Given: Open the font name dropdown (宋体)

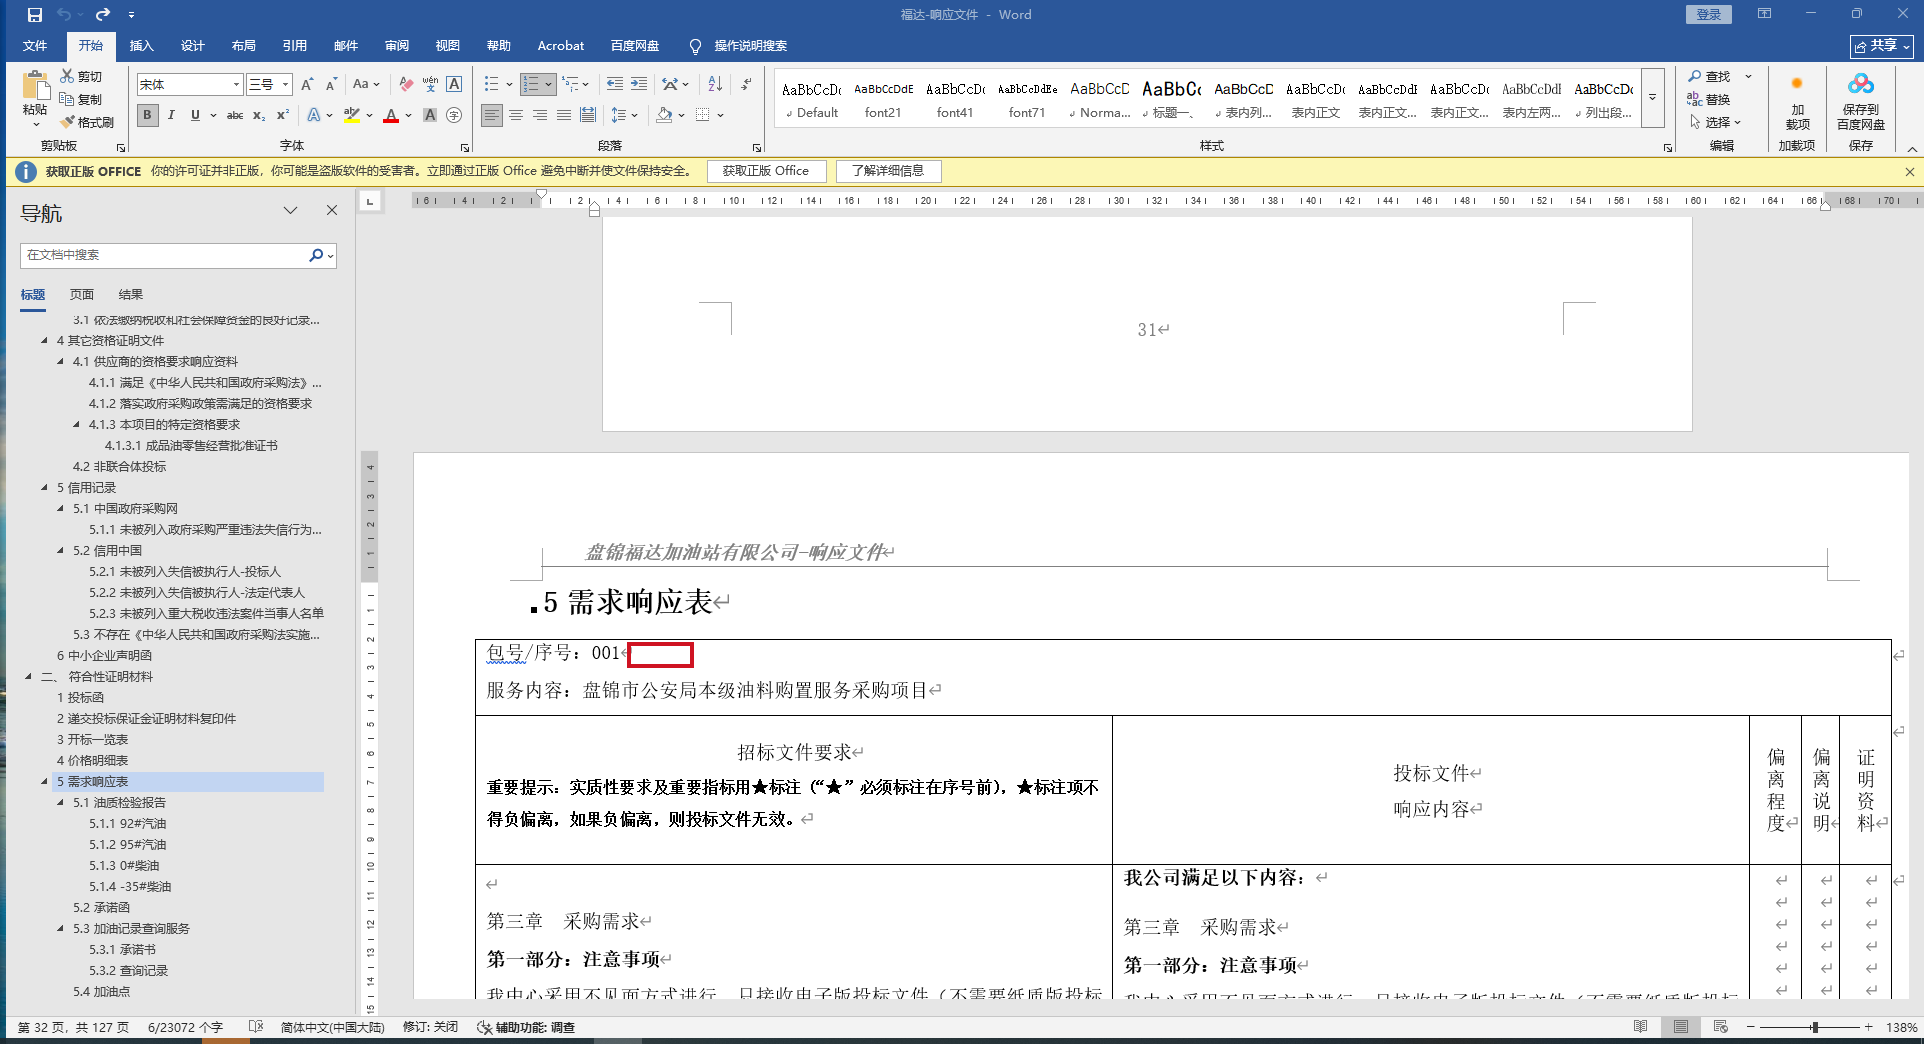Looking at the screenshot, I should point(236,85).
